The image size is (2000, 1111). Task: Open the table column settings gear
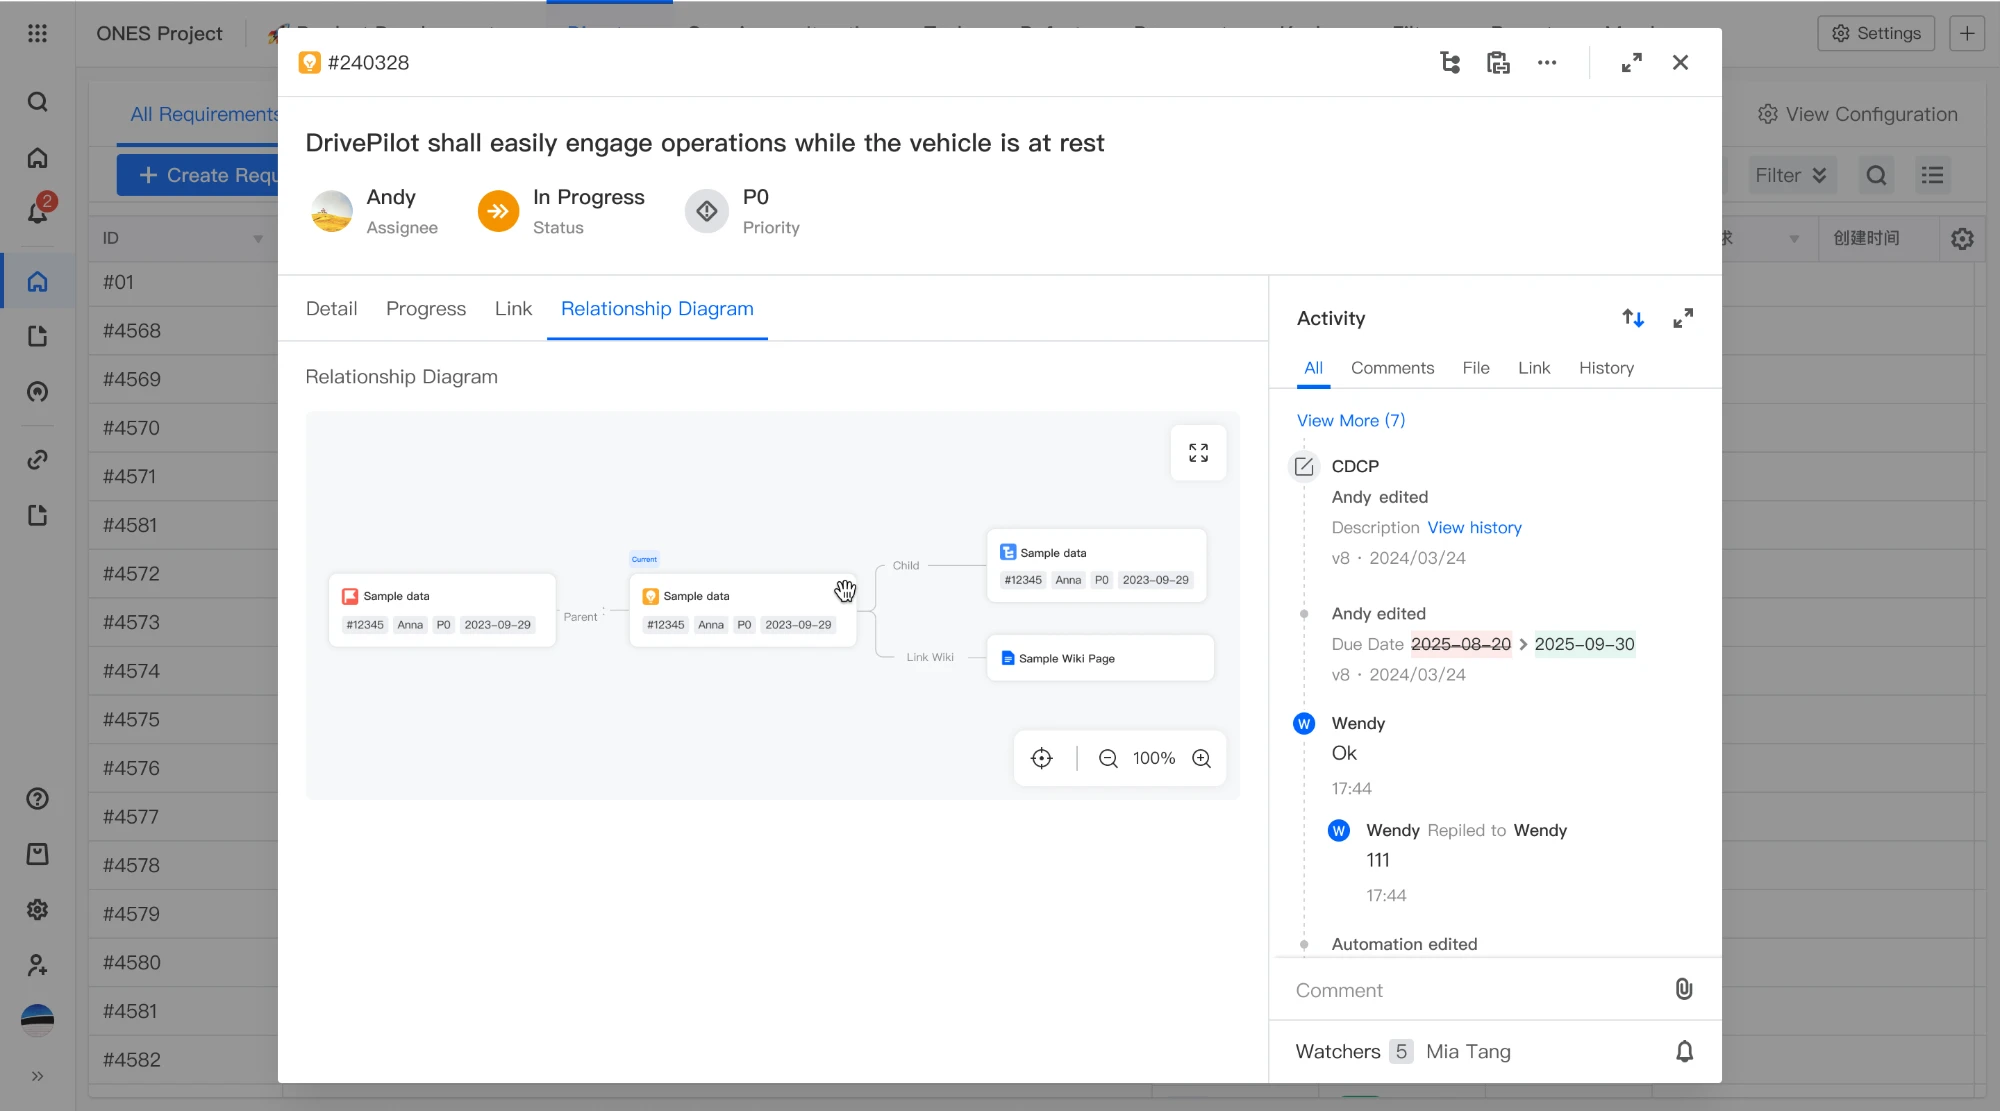[x=1962, y=239]
